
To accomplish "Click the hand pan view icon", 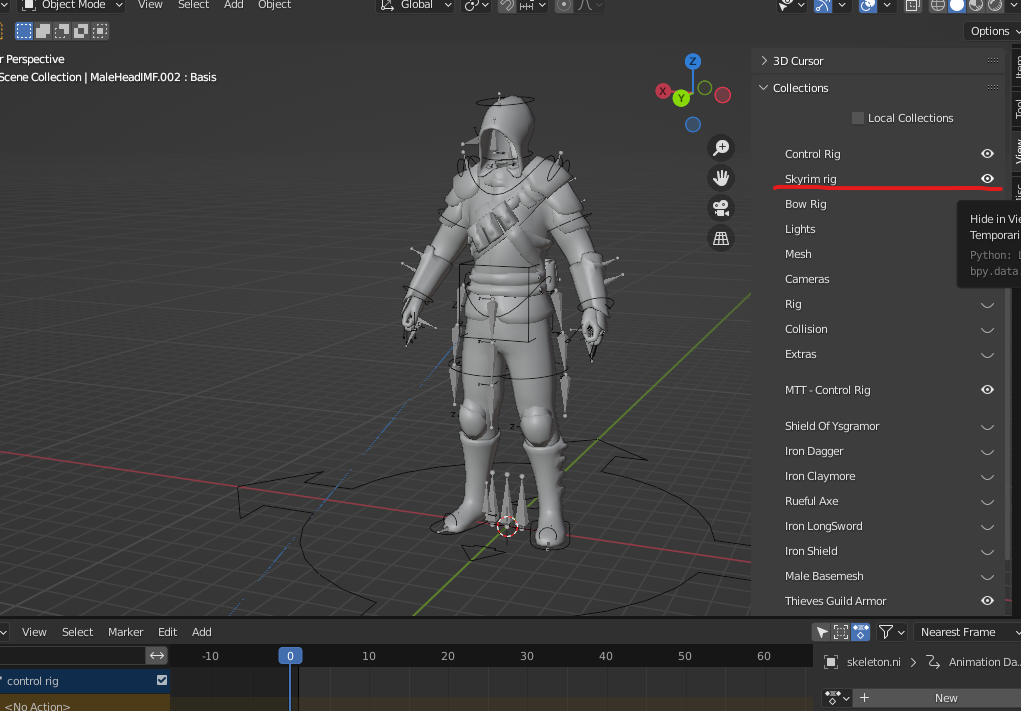I will coord(720,178).
